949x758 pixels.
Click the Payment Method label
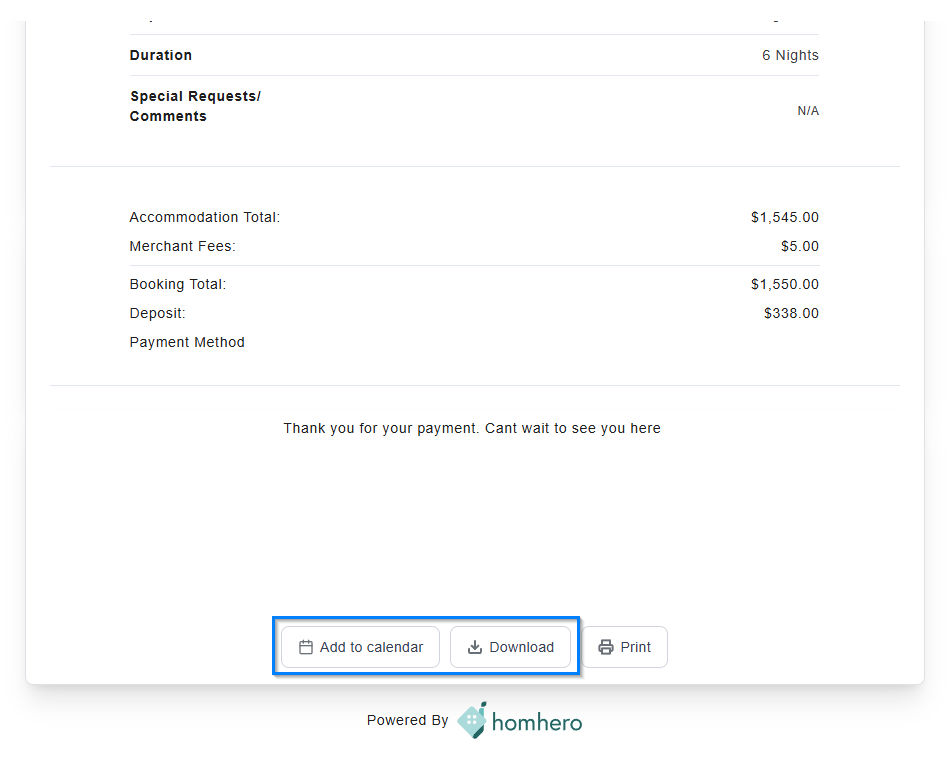[x=187, y=342]
